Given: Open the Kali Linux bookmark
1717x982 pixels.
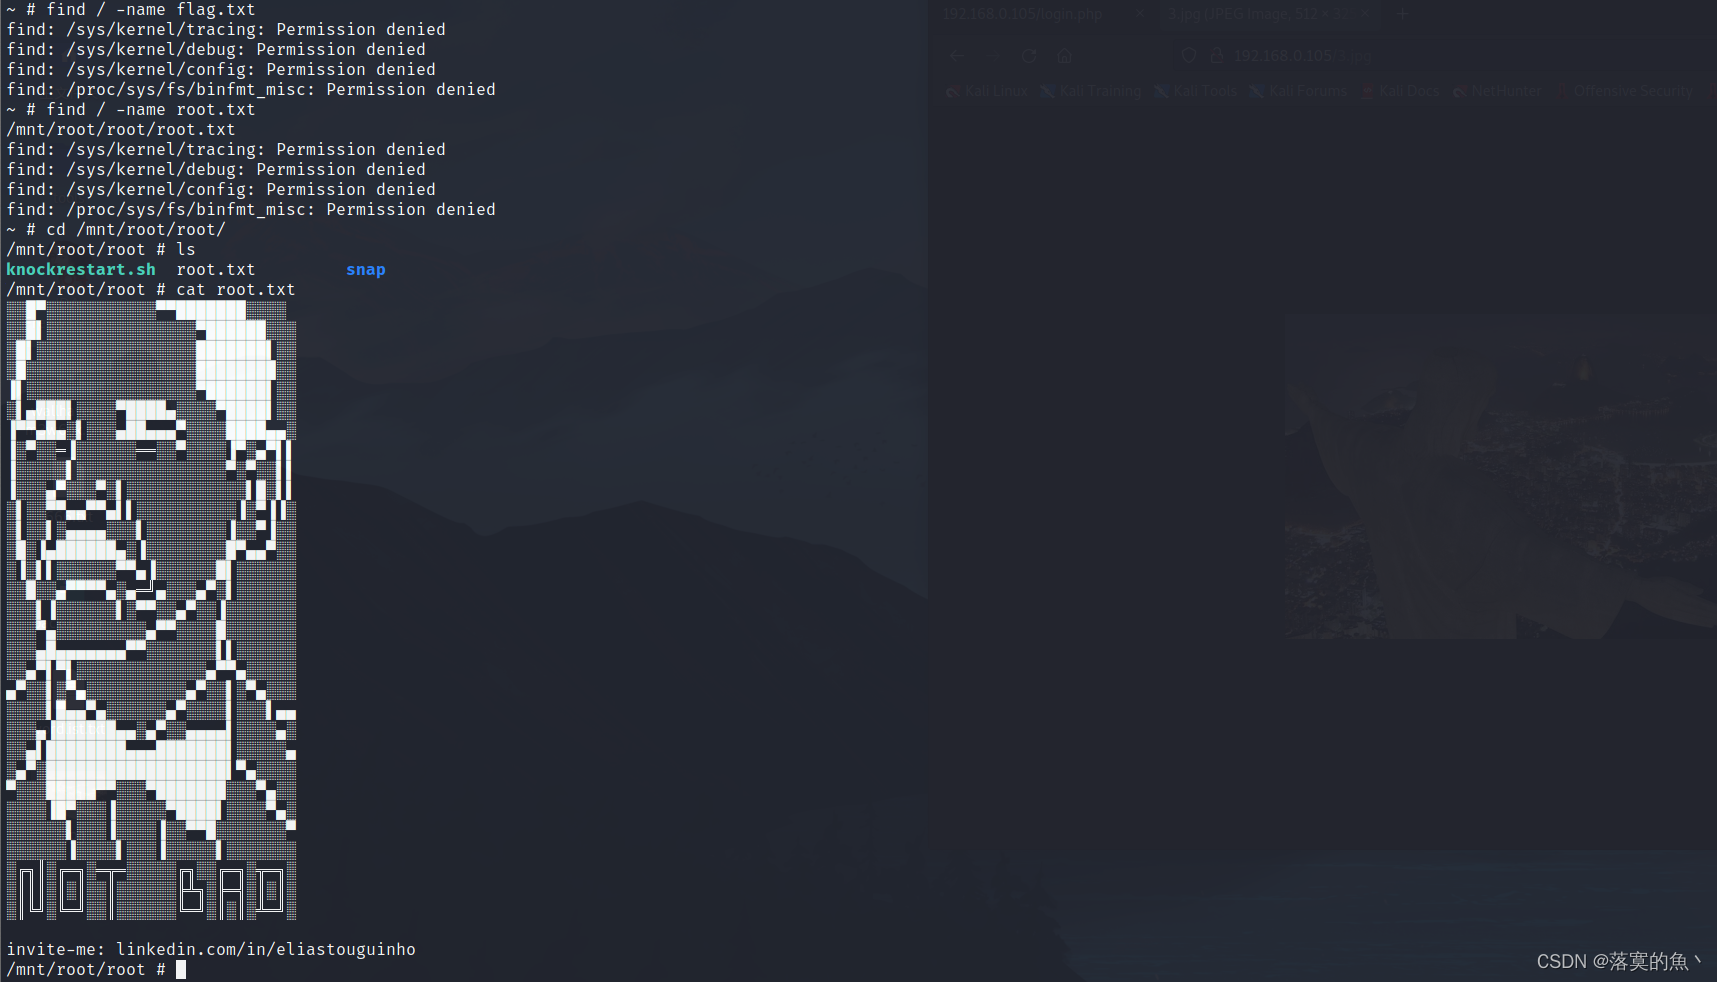Looking at the screenshot, I should coord(988,91).
